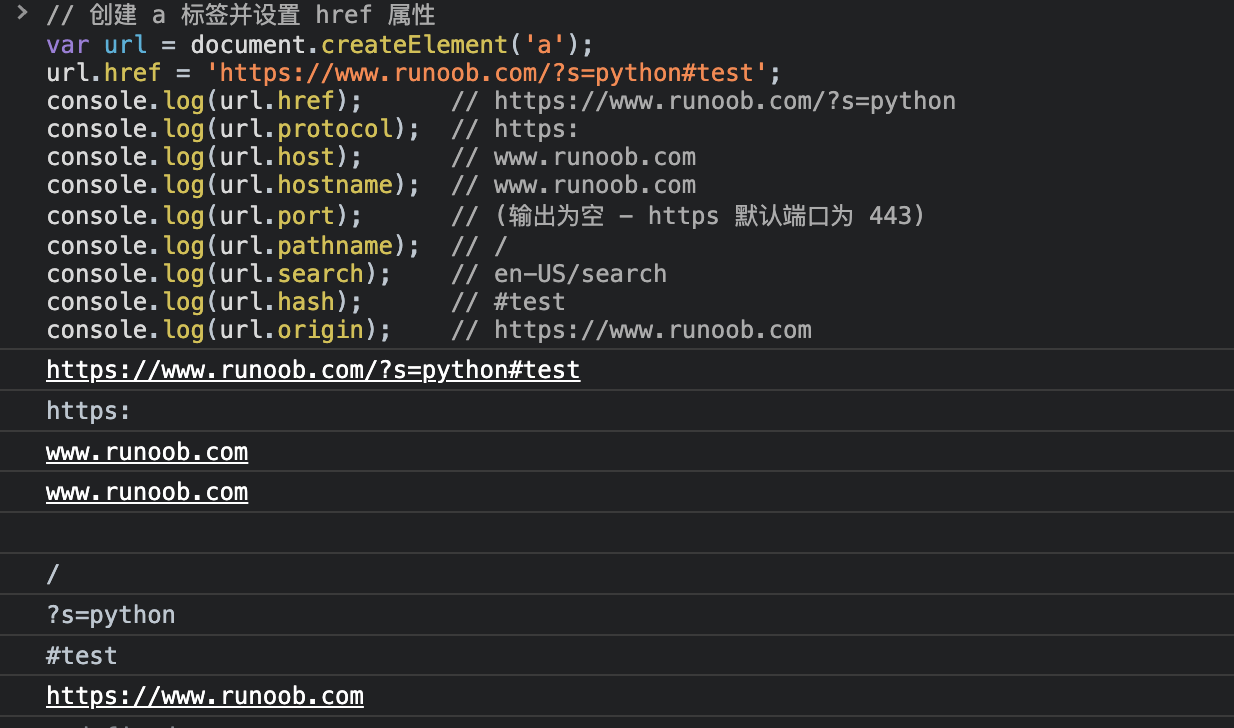
Task: Click the 'protocol' property in the console.log call
Action: pos(335,129)
